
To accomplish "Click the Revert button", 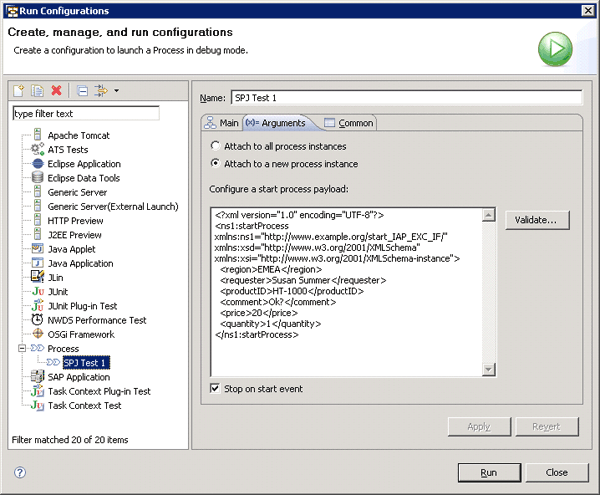I will [x=546, y=427].
